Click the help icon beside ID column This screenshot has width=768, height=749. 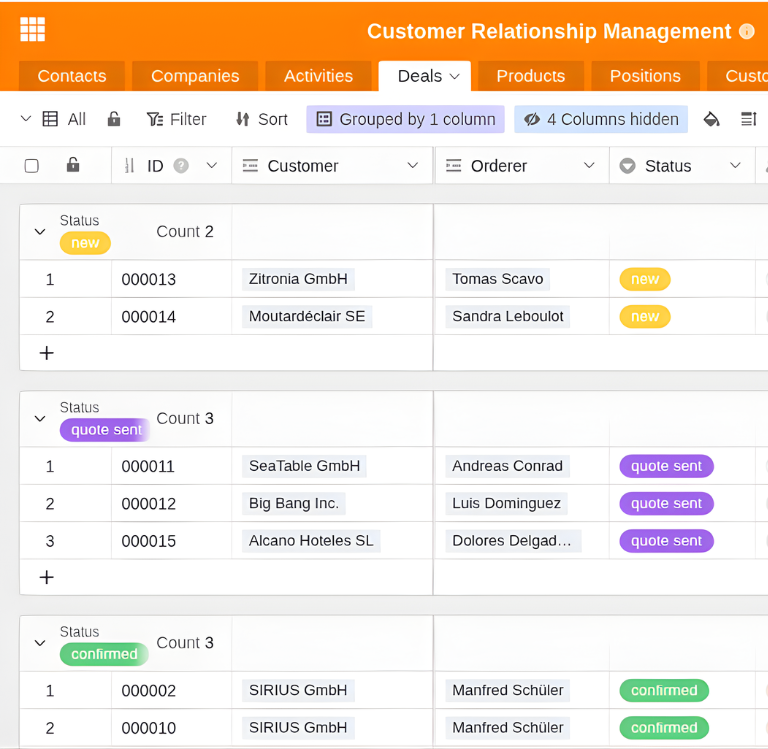(181, 166)
